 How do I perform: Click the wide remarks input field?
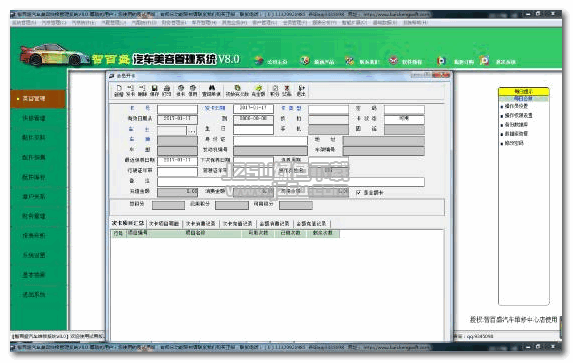[x=291, y=182]
